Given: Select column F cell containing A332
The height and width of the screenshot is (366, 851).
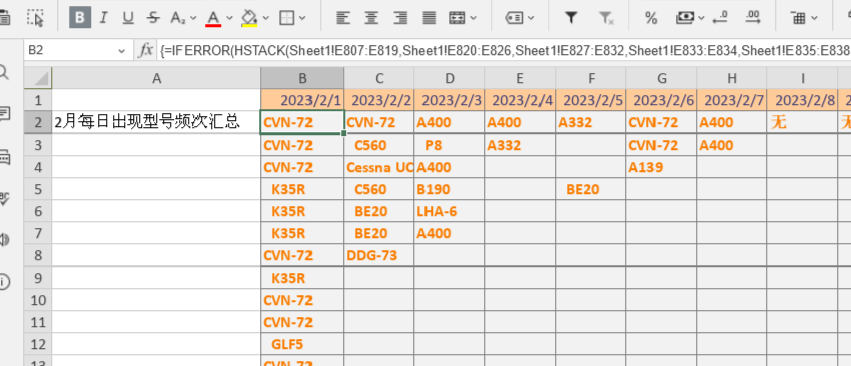Looking at the screenshot, I should [590, 122].
